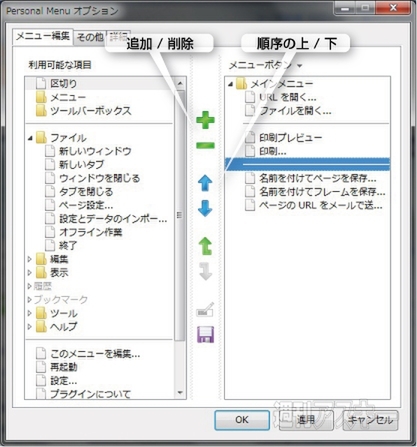Screen dimensions: 417x447
Task: Select 新しいタブ in available items
Action: [x=82, y=165]
